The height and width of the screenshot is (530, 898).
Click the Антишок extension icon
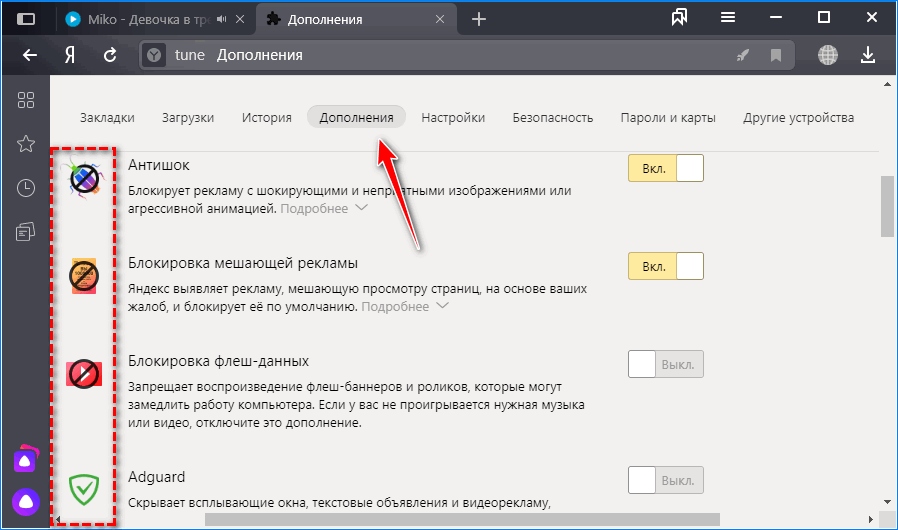click(84, 178)
